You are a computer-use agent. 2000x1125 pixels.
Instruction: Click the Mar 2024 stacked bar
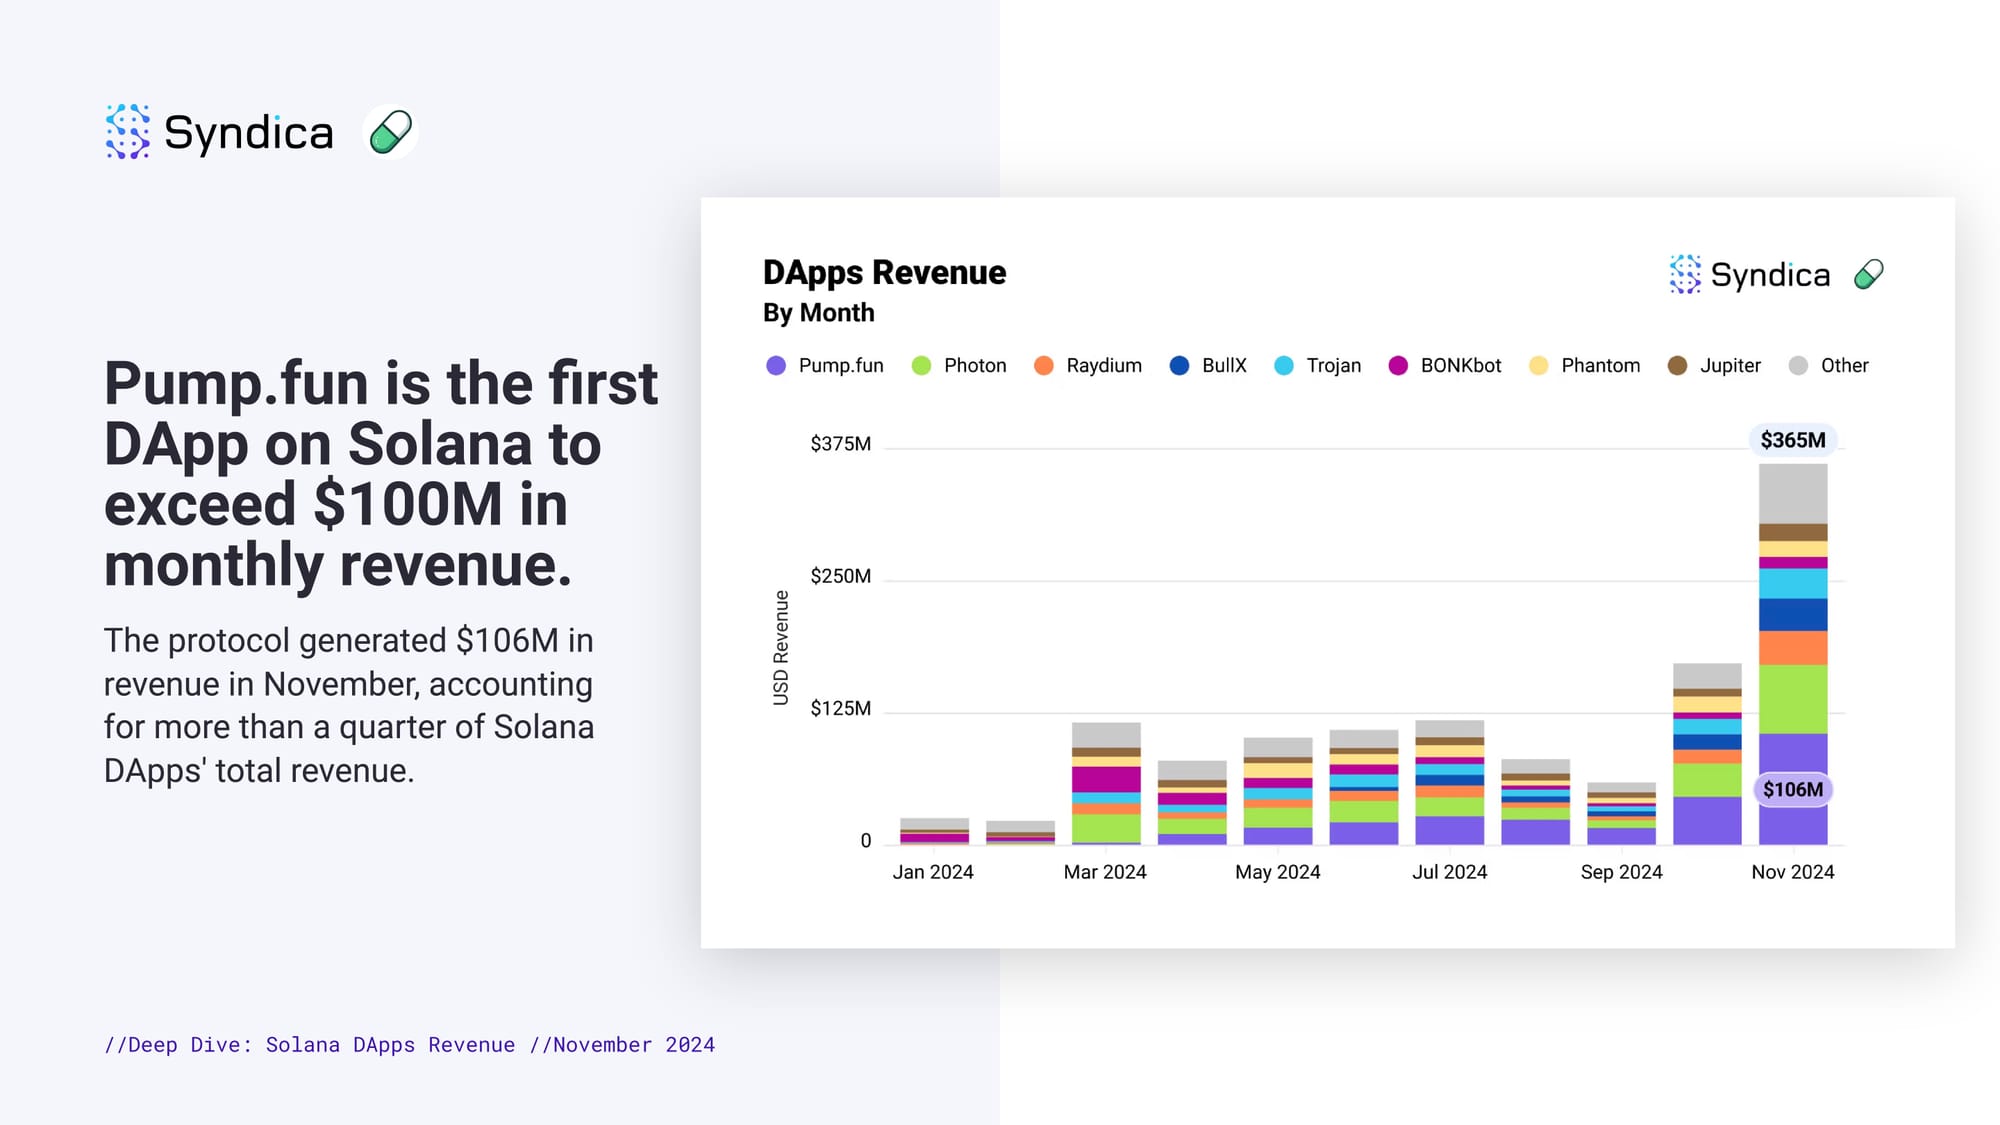pyautogui.click(x=1105, y=783)
